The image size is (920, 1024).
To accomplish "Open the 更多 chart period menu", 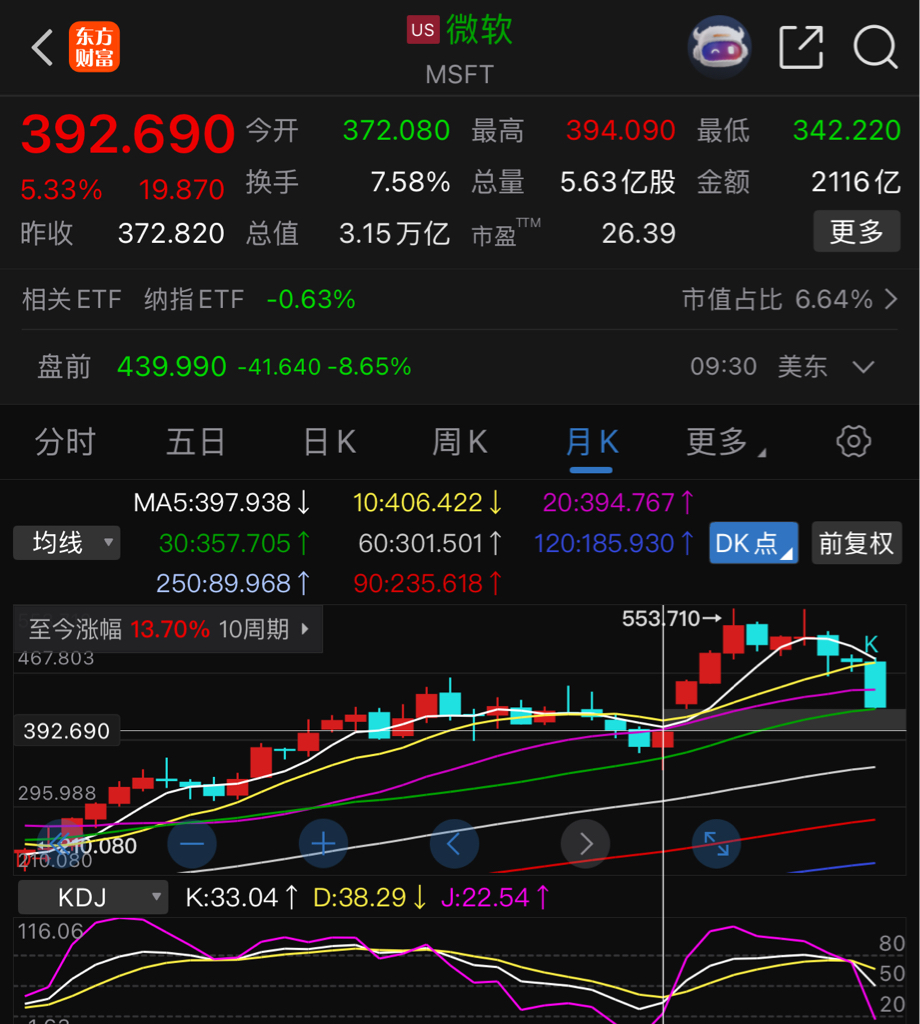I will click(725, 443).
